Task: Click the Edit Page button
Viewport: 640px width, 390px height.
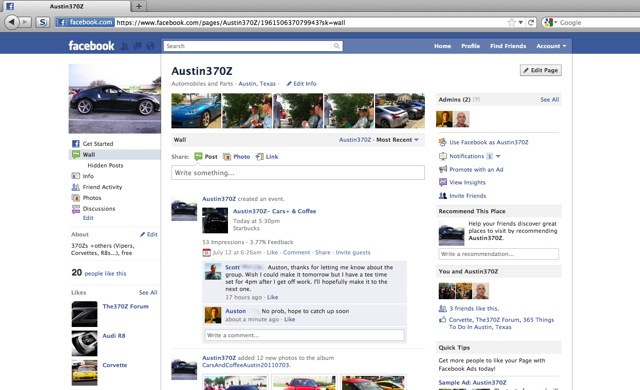Action: pyautogui.click(x=541, y=70)
